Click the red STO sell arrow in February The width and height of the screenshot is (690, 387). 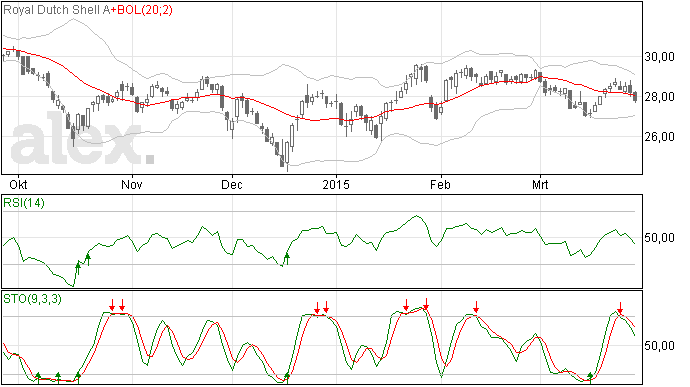(x=476, y=307)
